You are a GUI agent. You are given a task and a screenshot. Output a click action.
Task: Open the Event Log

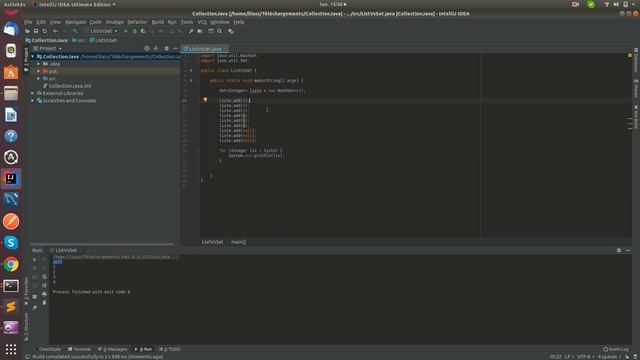[x=616, y=349]
